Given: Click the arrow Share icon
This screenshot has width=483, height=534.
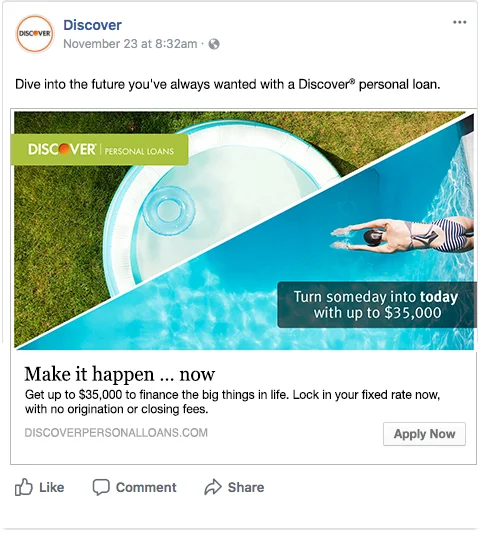Looking at the screenshot, I should [213, 487].
